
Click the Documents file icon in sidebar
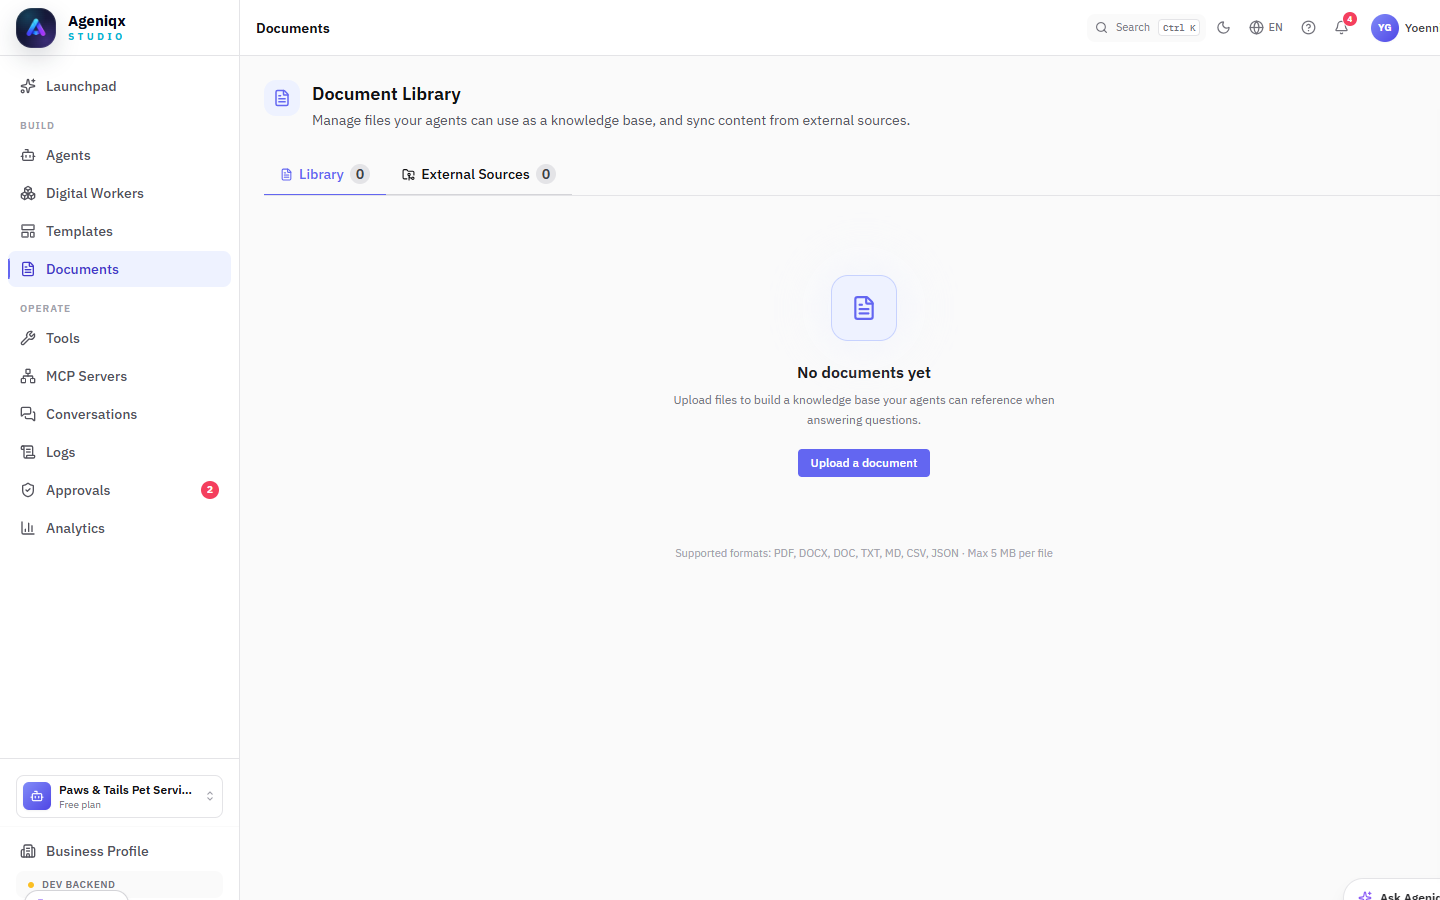tap(28, 269)
